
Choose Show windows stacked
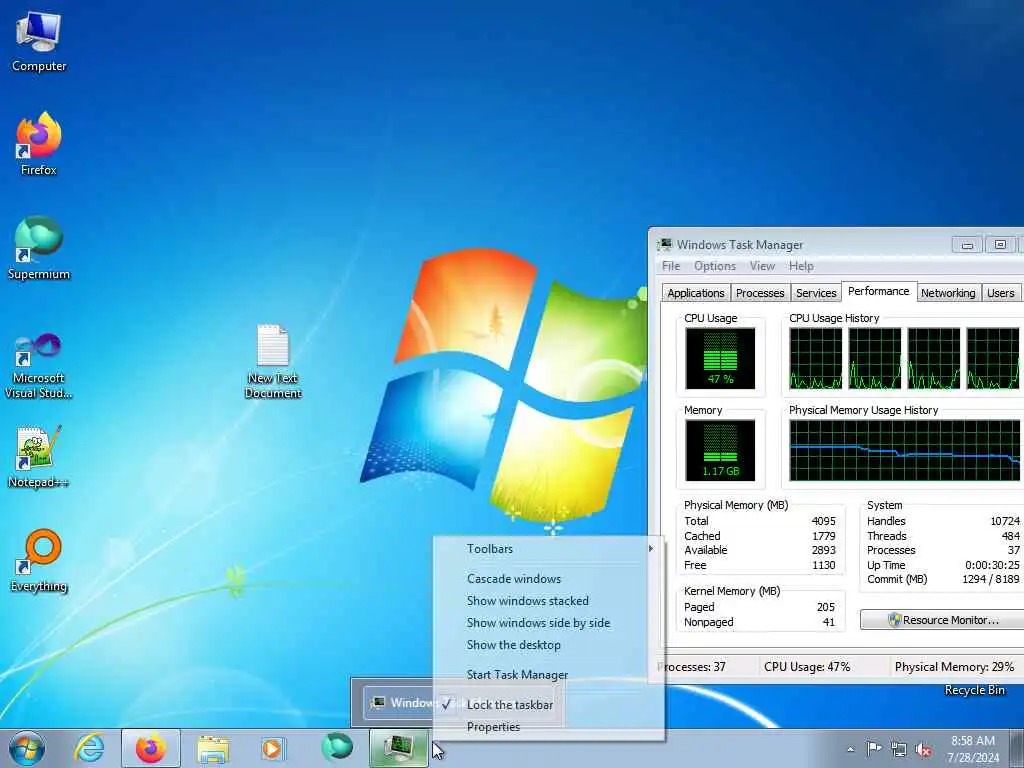pos(549,601)
